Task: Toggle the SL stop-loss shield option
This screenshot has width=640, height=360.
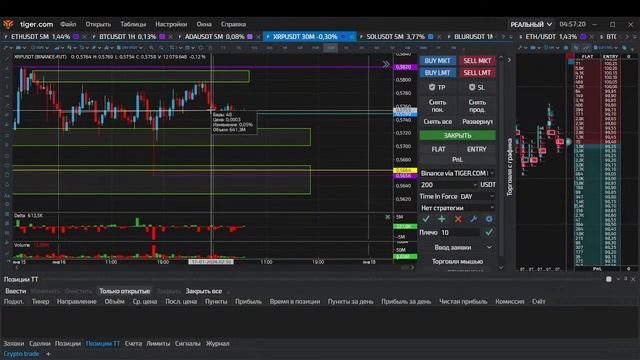Action: click(x=477, y=87)
